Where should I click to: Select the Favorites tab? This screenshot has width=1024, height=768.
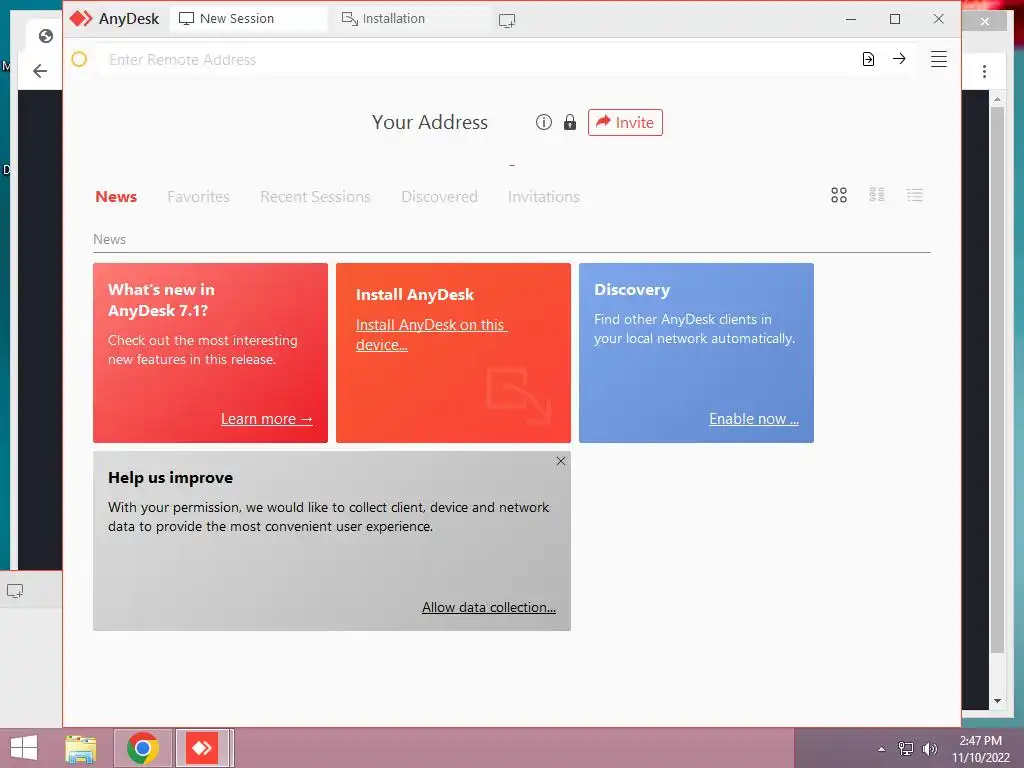(199, 197)
